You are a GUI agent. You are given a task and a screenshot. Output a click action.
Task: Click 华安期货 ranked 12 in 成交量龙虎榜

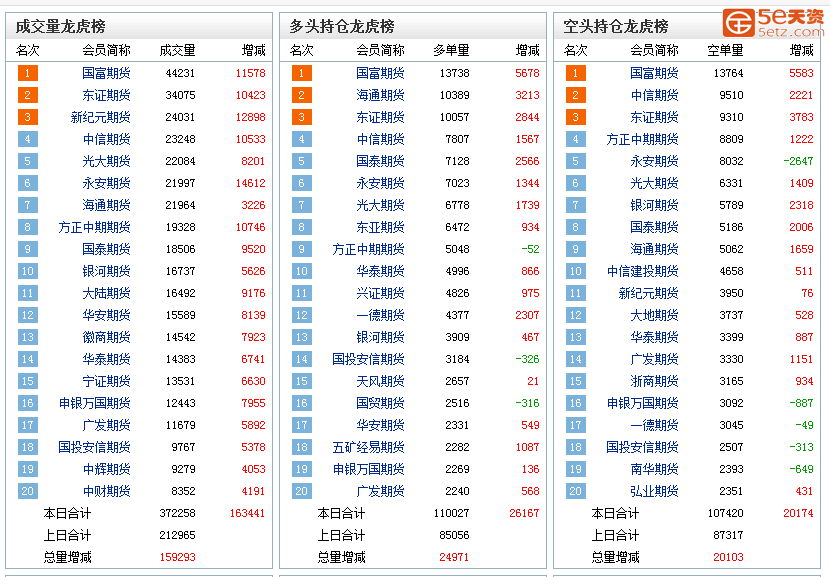pyautogui.click(x=106, y=315)
